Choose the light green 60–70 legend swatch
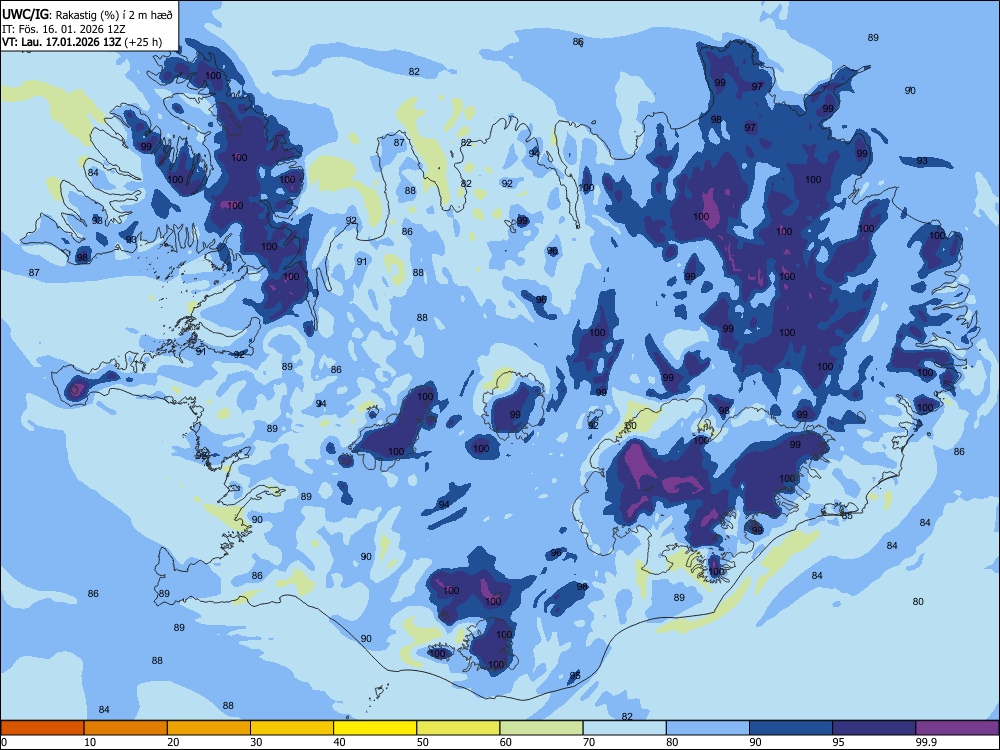The height and width of the screenshot is (750, 1000). 541,728
